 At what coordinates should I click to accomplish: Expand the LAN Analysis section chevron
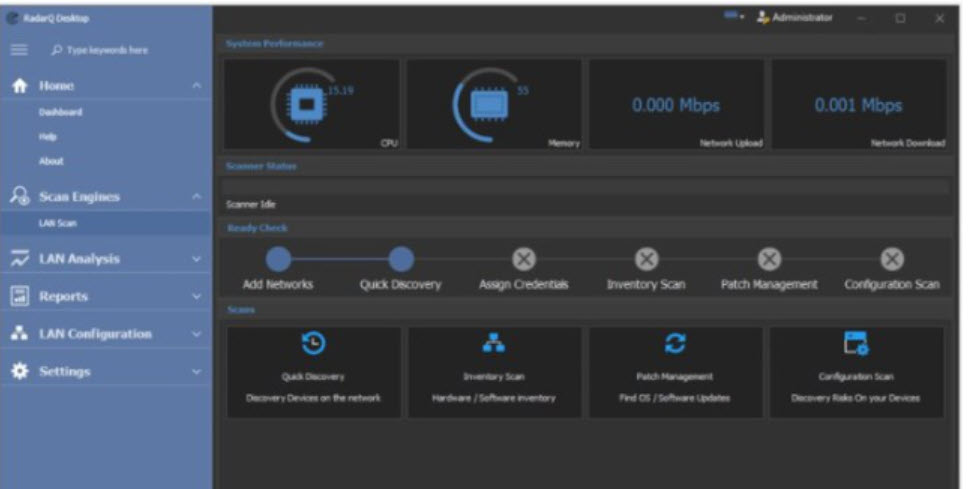196,259
